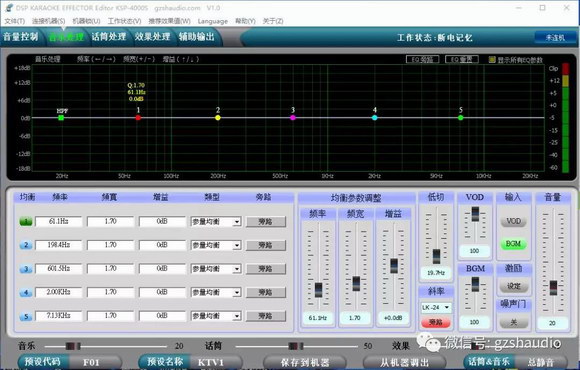580x370 pixels.
Task: Select the red EQ point 1 on graph
Action: pos(138,118)
